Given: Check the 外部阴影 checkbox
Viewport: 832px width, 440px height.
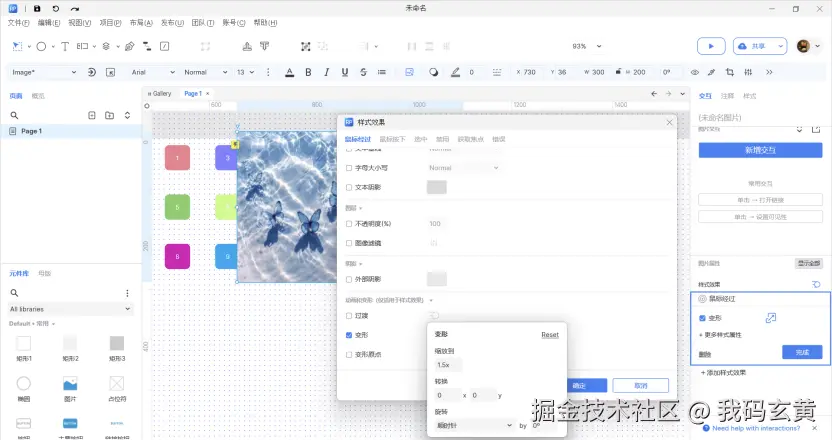Looking at the screenshot, I should tap(349, 279).
